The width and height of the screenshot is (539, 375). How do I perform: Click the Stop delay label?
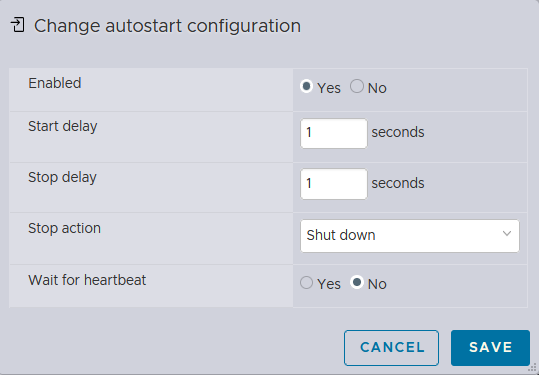click(62, 177)
